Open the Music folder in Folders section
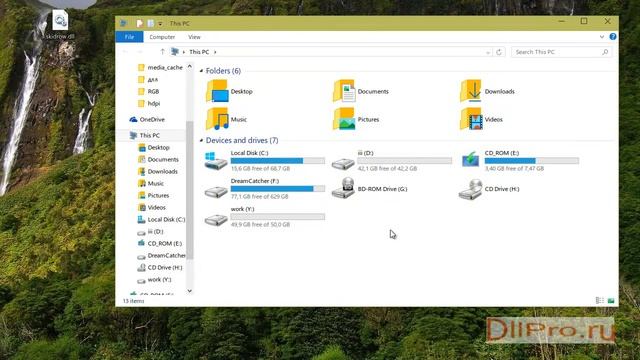 [x=227, y=119]
